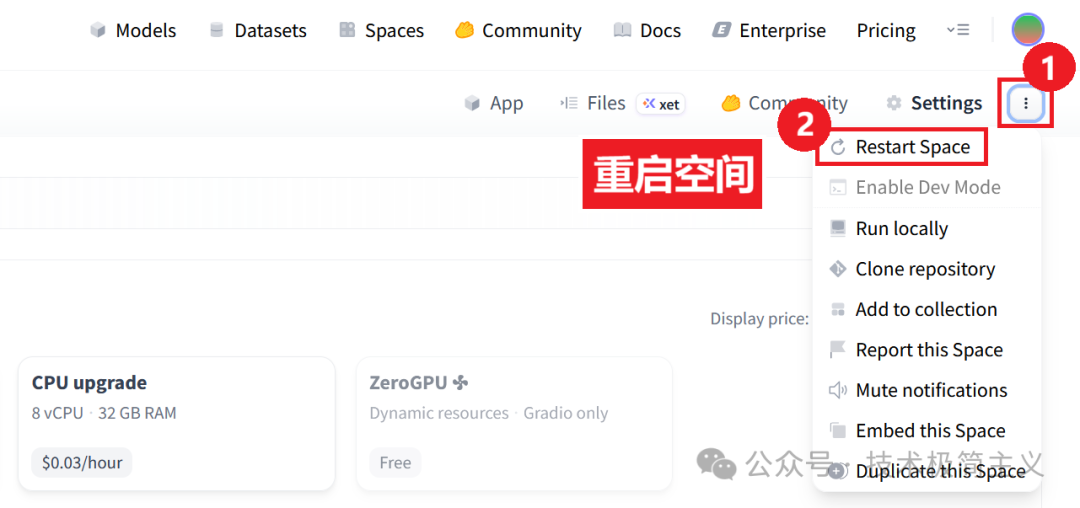This screenshot has width=1080, height=508.
Task: Choose Embed this Space
Action: click(x=926, y=431)
